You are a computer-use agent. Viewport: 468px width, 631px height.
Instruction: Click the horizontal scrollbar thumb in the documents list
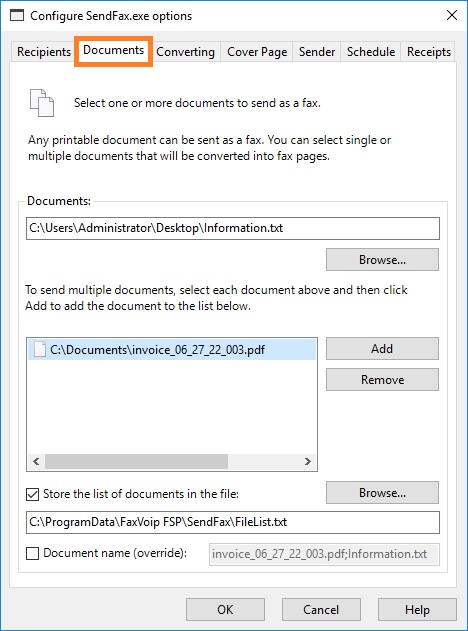136,461
